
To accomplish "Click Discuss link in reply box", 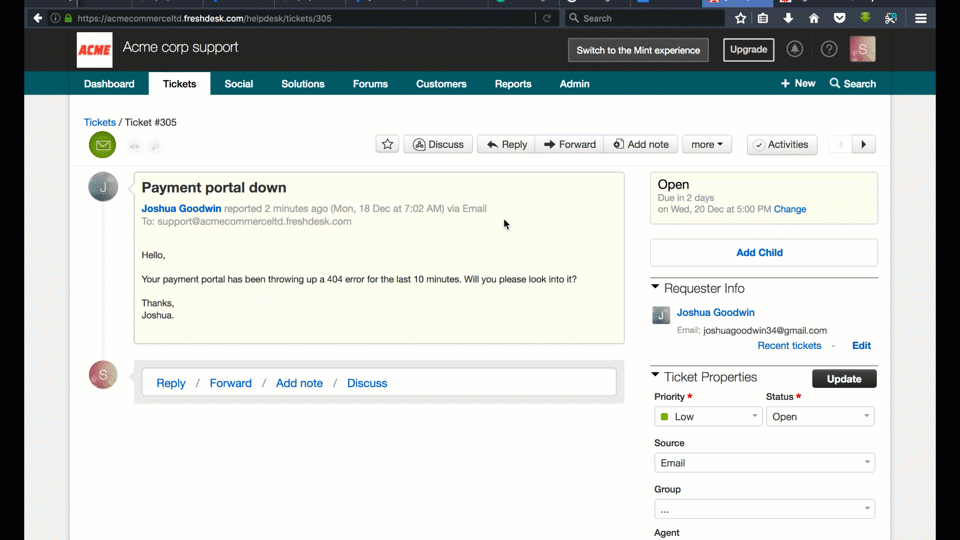I will tap(367, 383).
